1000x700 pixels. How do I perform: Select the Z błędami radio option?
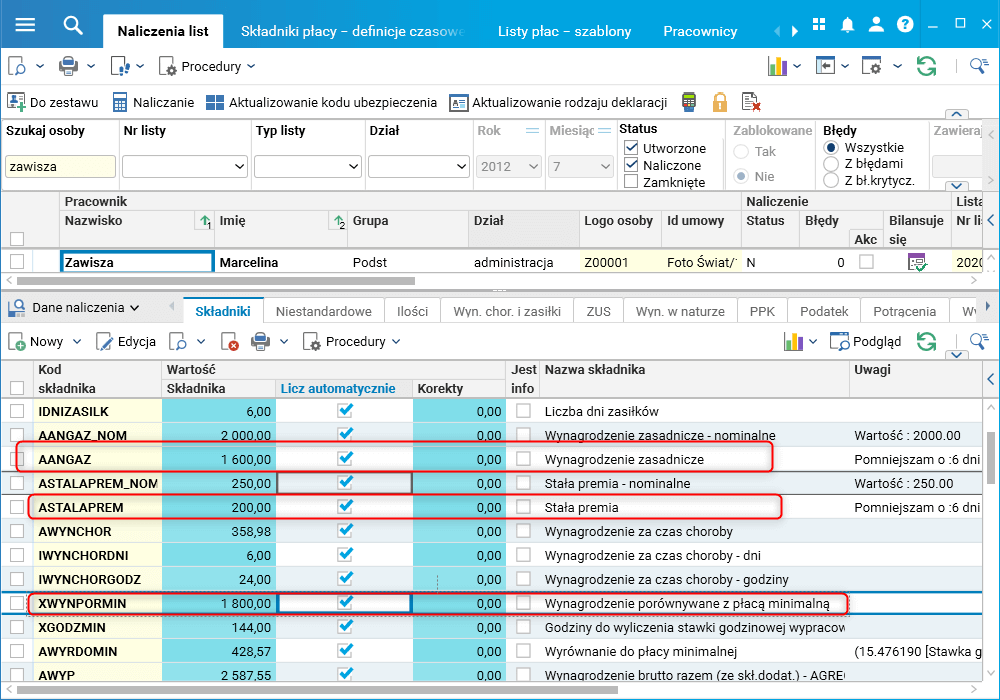pos(830,164)
